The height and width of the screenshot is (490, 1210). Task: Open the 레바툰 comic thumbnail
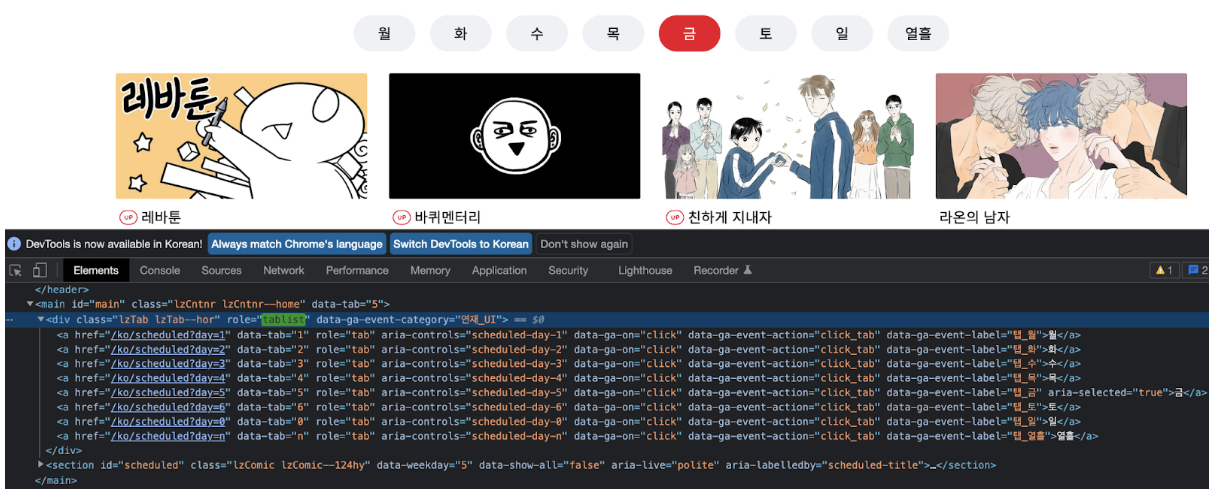click(x=241, y=136)
